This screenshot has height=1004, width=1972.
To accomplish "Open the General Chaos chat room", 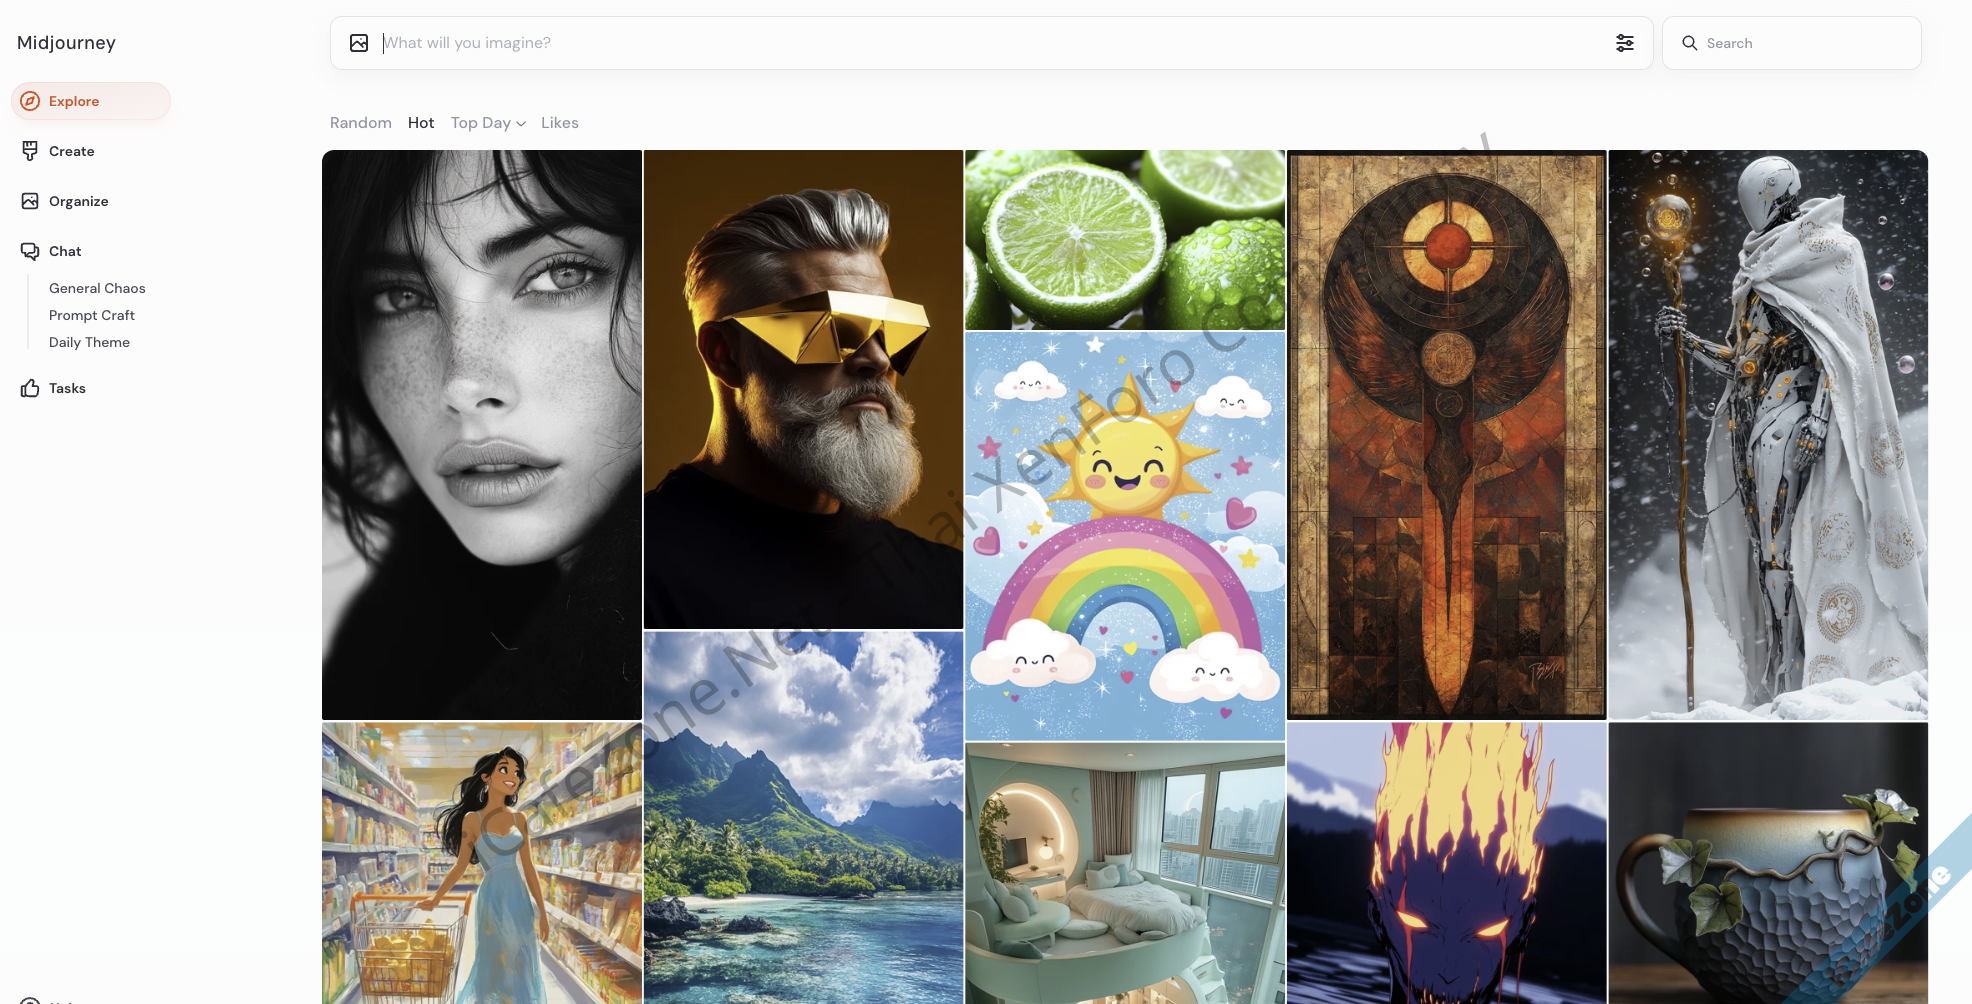I will pos(97,288).
